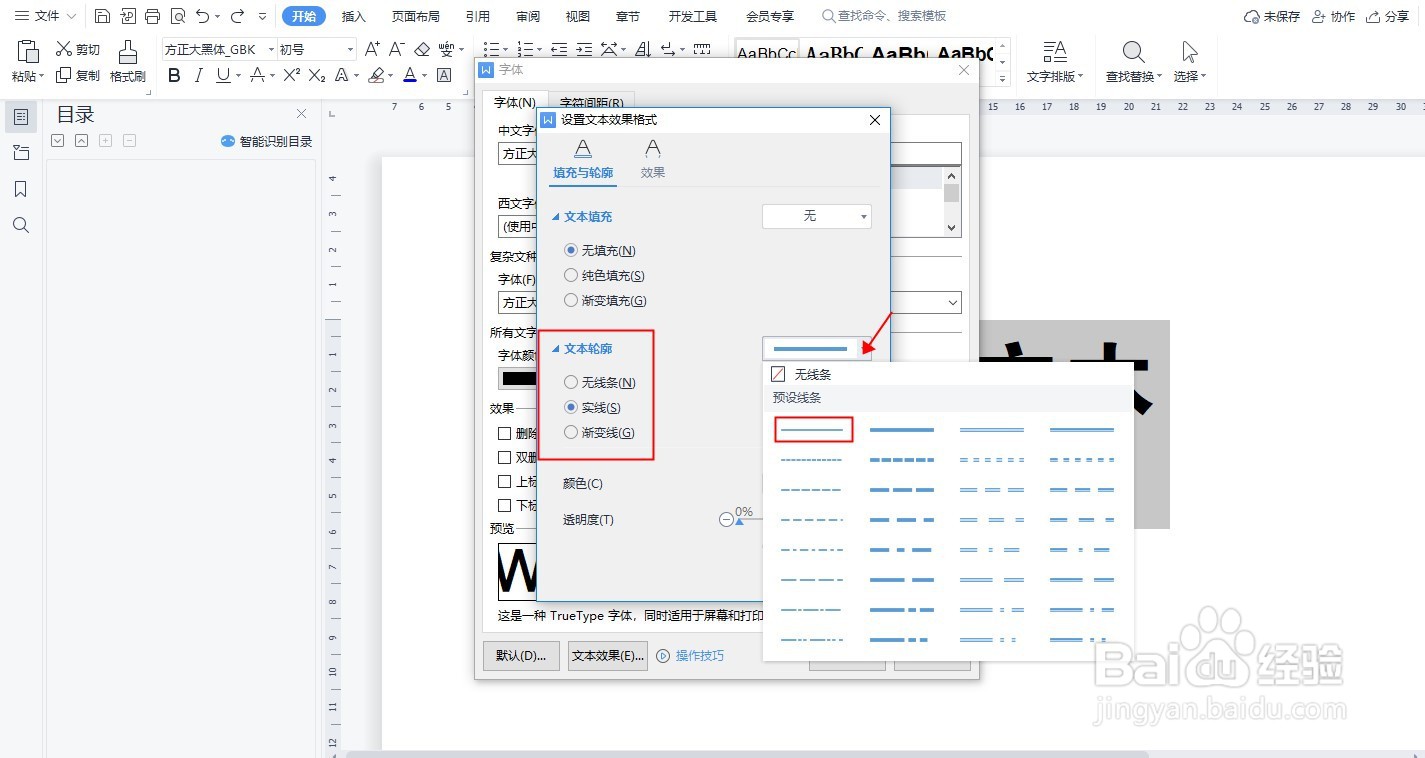Image resolution: width=1425 pixels, height=758 pixels.
Task: Switch to the Page Layout (页面布局) tab
Action: (x=416, y=16)
